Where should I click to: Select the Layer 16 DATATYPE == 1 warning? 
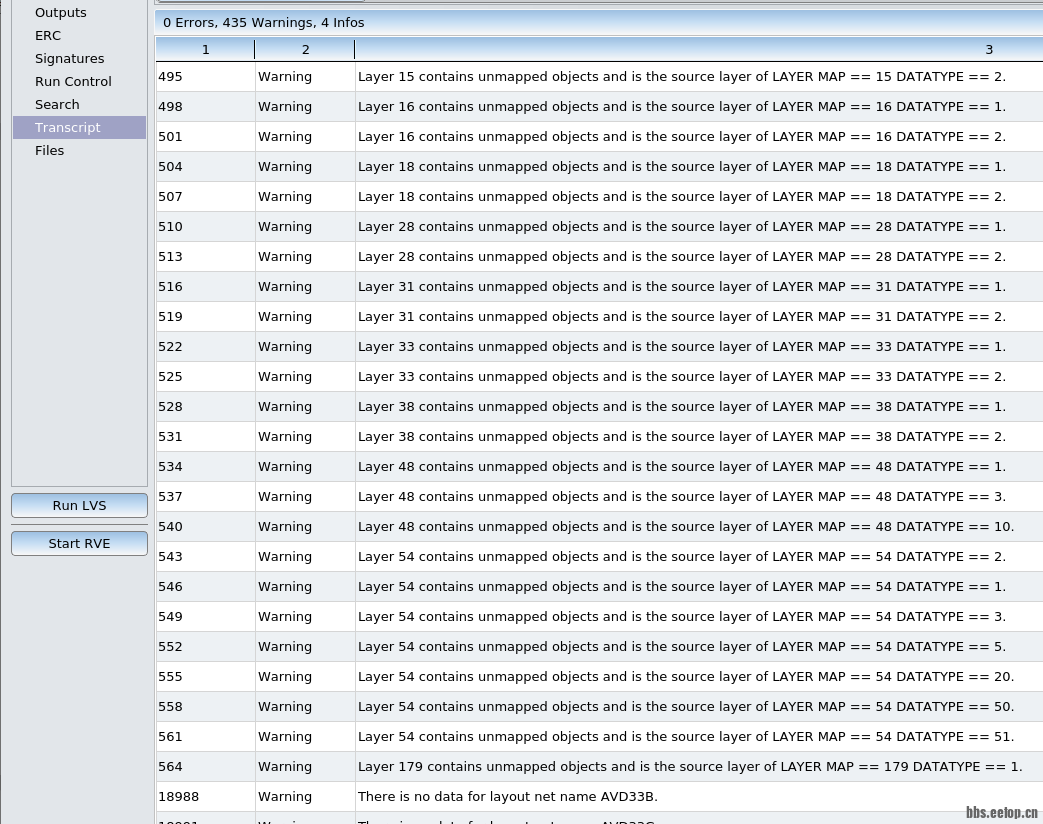click(x=681, y=107)
